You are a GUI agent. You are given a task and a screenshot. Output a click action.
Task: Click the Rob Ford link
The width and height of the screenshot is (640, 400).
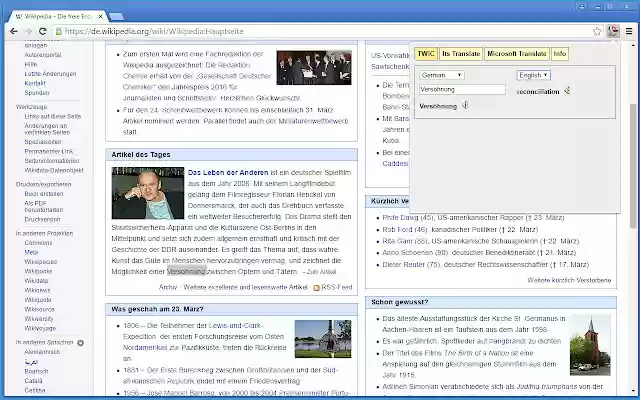pos(398,230)
